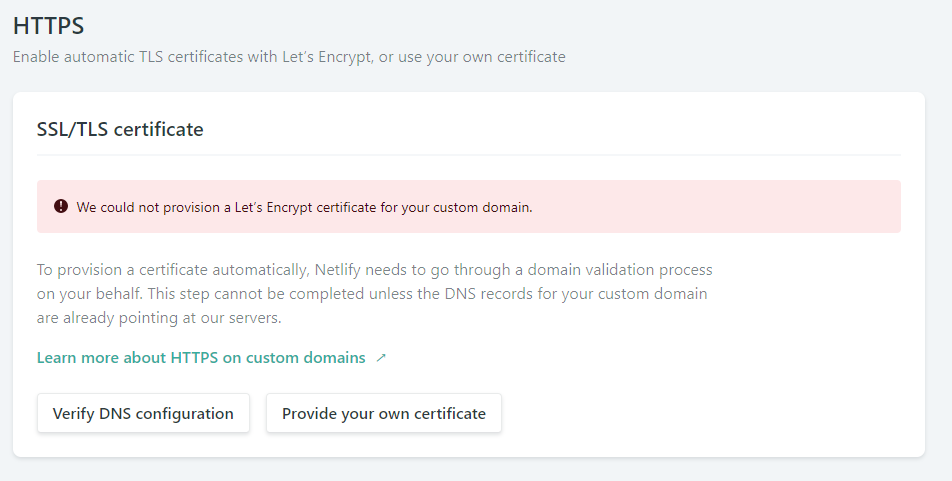Choose Provide your own certificate
This screenshot has height=481, width=952.
pyautogui.click(x=383, y=413)
